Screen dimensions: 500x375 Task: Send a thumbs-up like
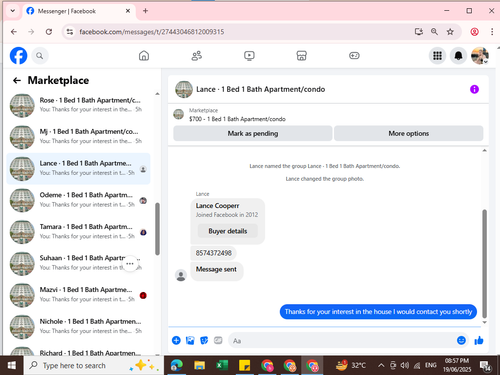pyautogui.click(x=479, y=340)
